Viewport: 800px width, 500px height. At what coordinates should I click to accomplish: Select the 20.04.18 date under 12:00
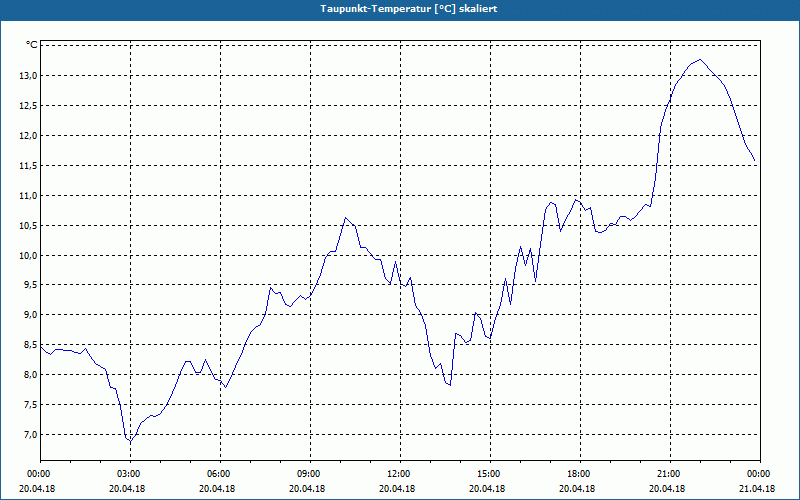397,489
